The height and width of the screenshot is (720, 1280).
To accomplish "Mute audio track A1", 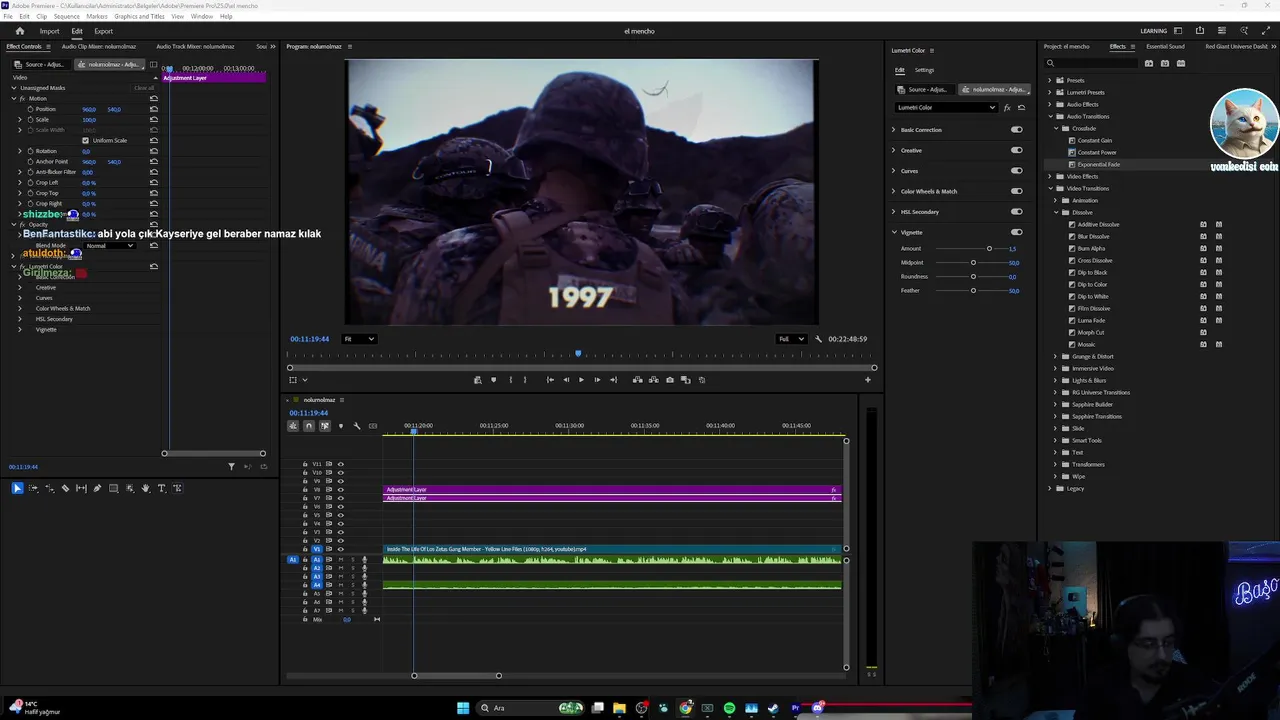I will [x=341, y=559].
